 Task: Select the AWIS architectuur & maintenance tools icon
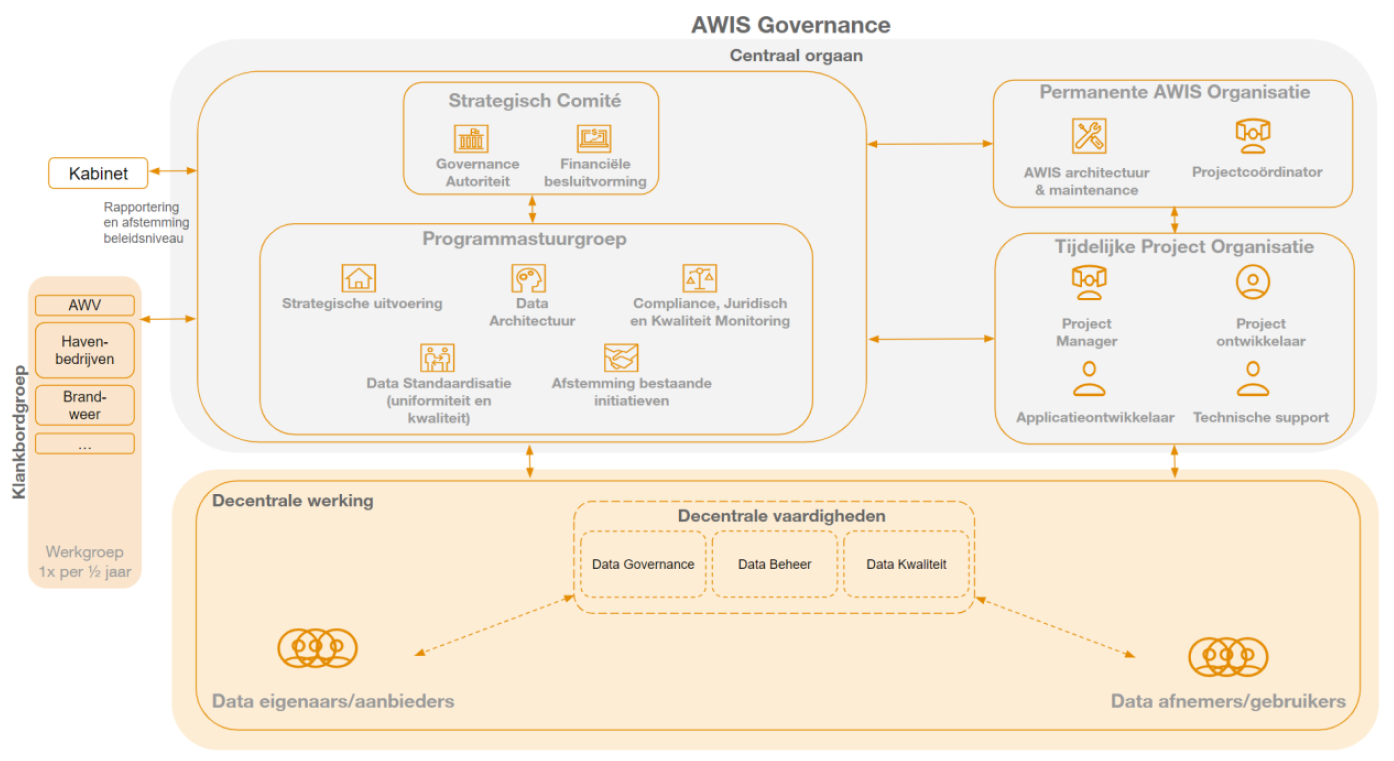[1089, 136]
